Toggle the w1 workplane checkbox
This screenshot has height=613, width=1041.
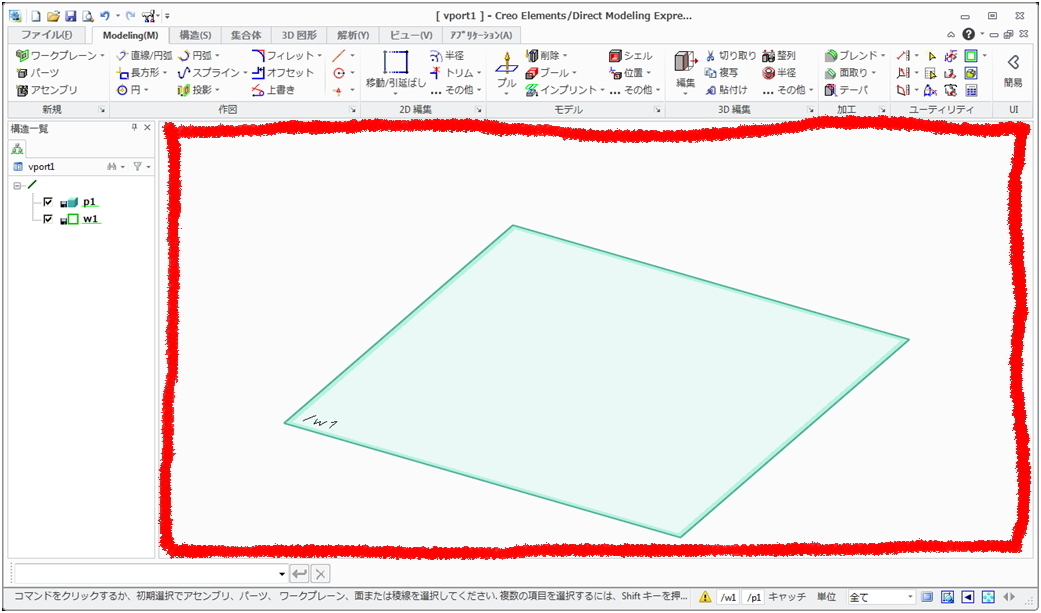[47, 219]
